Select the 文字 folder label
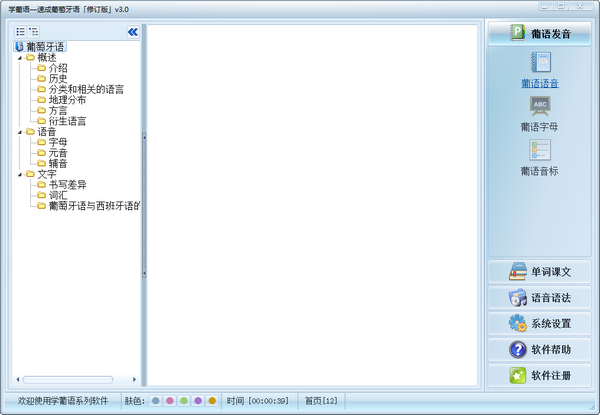Screen dimensions: 600x415 47,174
